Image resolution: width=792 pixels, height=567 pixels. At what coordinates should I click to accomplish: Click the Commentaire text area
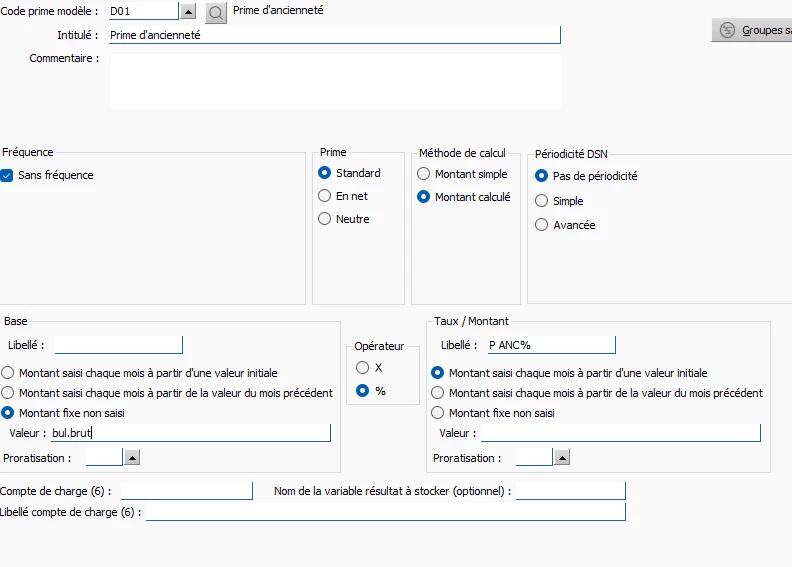pos(334,80)
